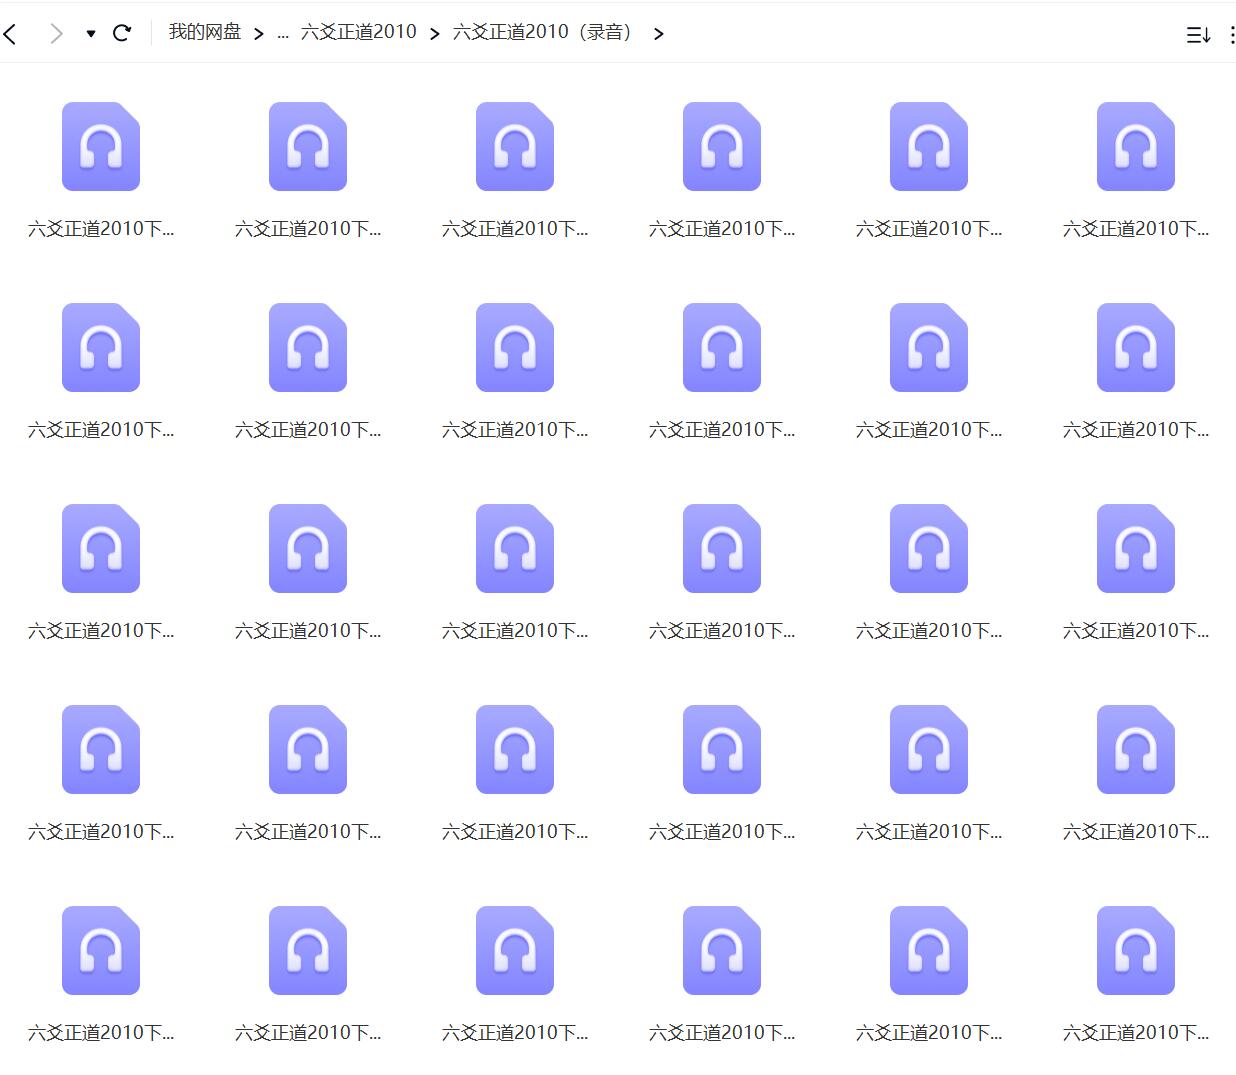Click the headphone icon of the top-right audio file
Viewport: 1236px width, 1075px height.
pyautogui.click(x=1135, y=146)
